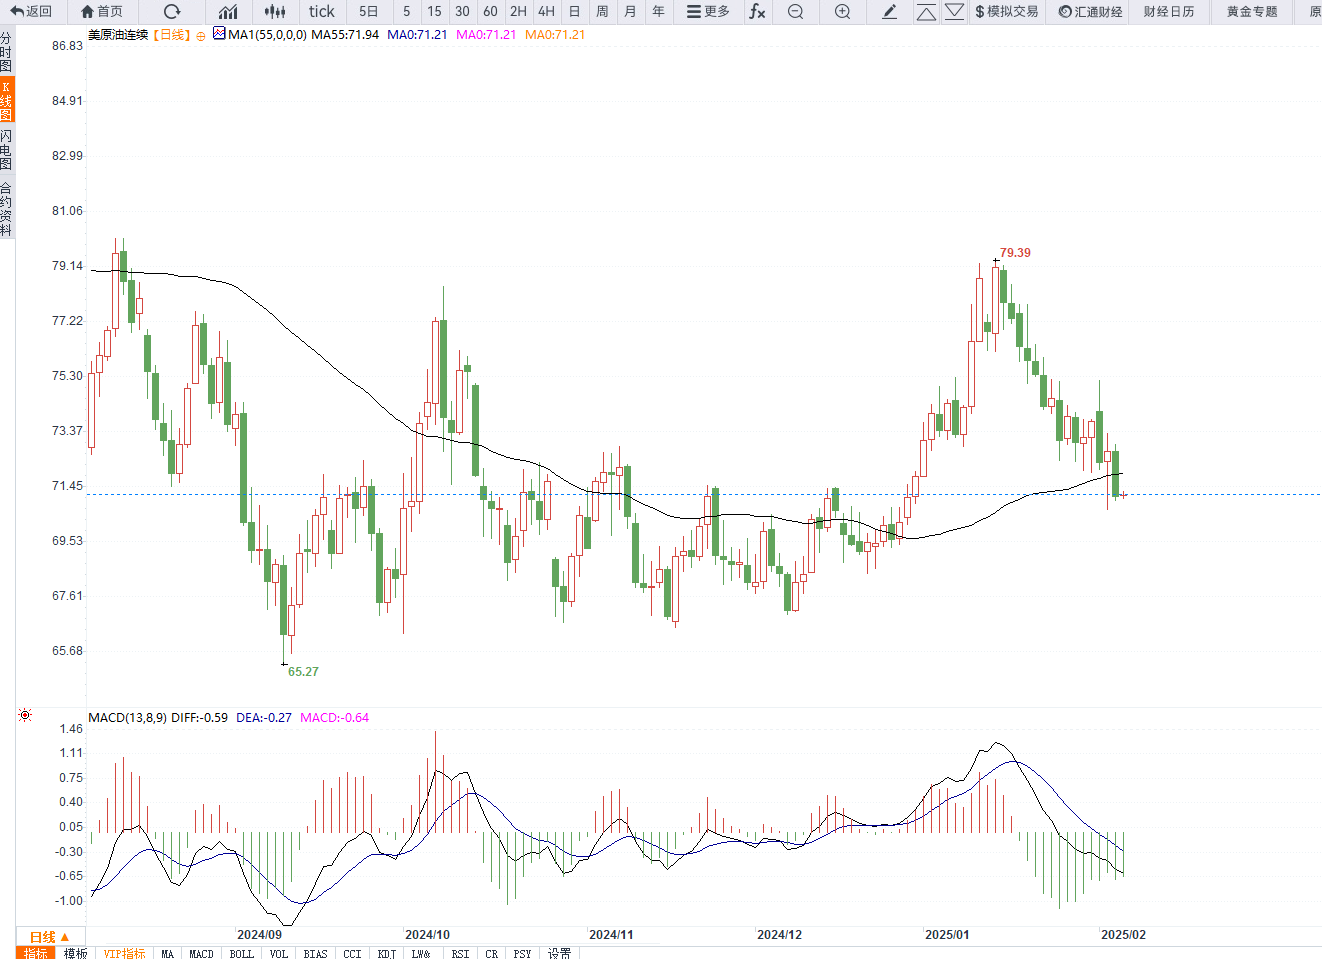Open the chart-type icon with rising bars
This screenshot has height=959, width=1322.
point(228,12)
